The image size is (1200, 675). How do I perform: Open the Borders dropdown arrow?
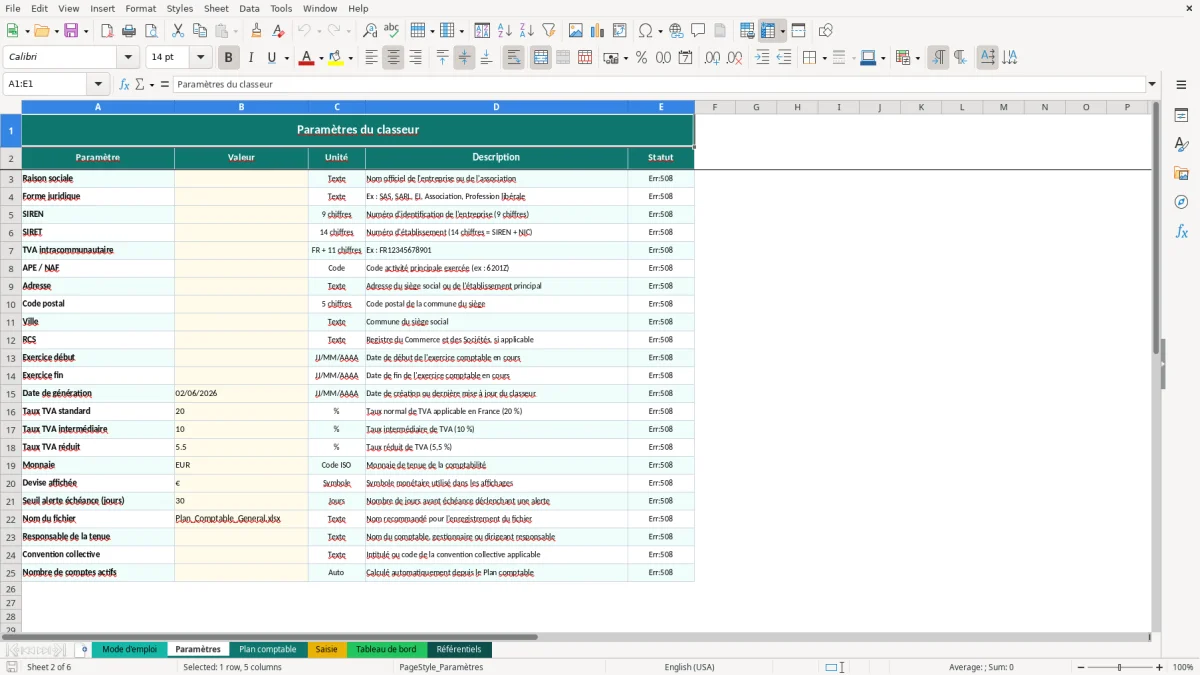click(824, 58)
